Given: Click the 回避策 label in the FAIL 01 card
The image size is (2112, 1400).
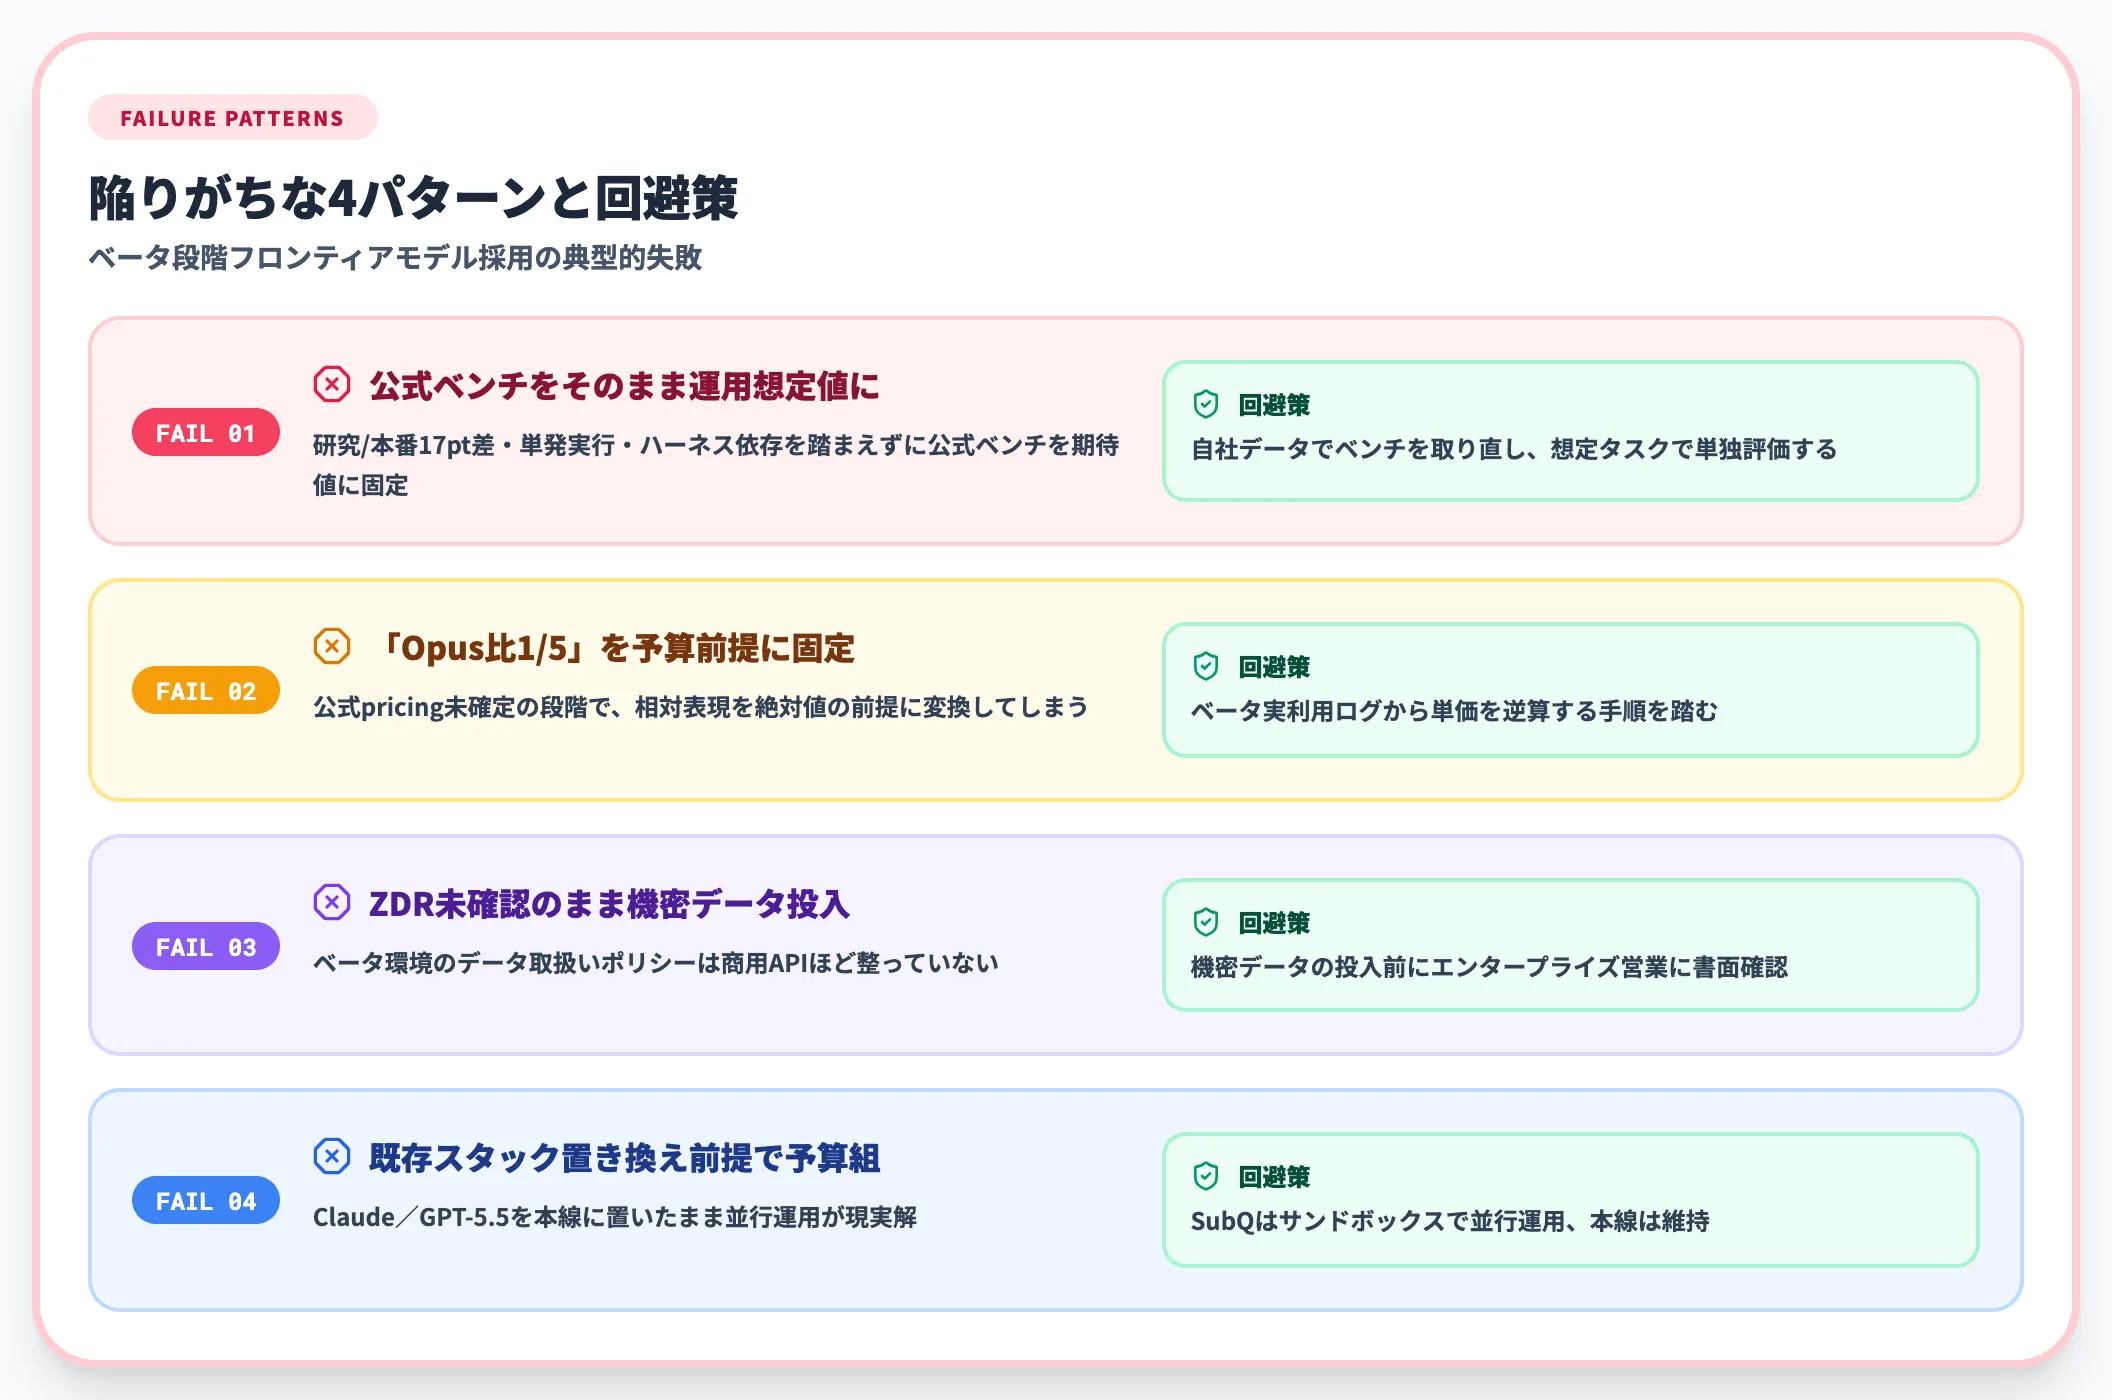Looking at the screenshot, I should (x=1274, y=404).
